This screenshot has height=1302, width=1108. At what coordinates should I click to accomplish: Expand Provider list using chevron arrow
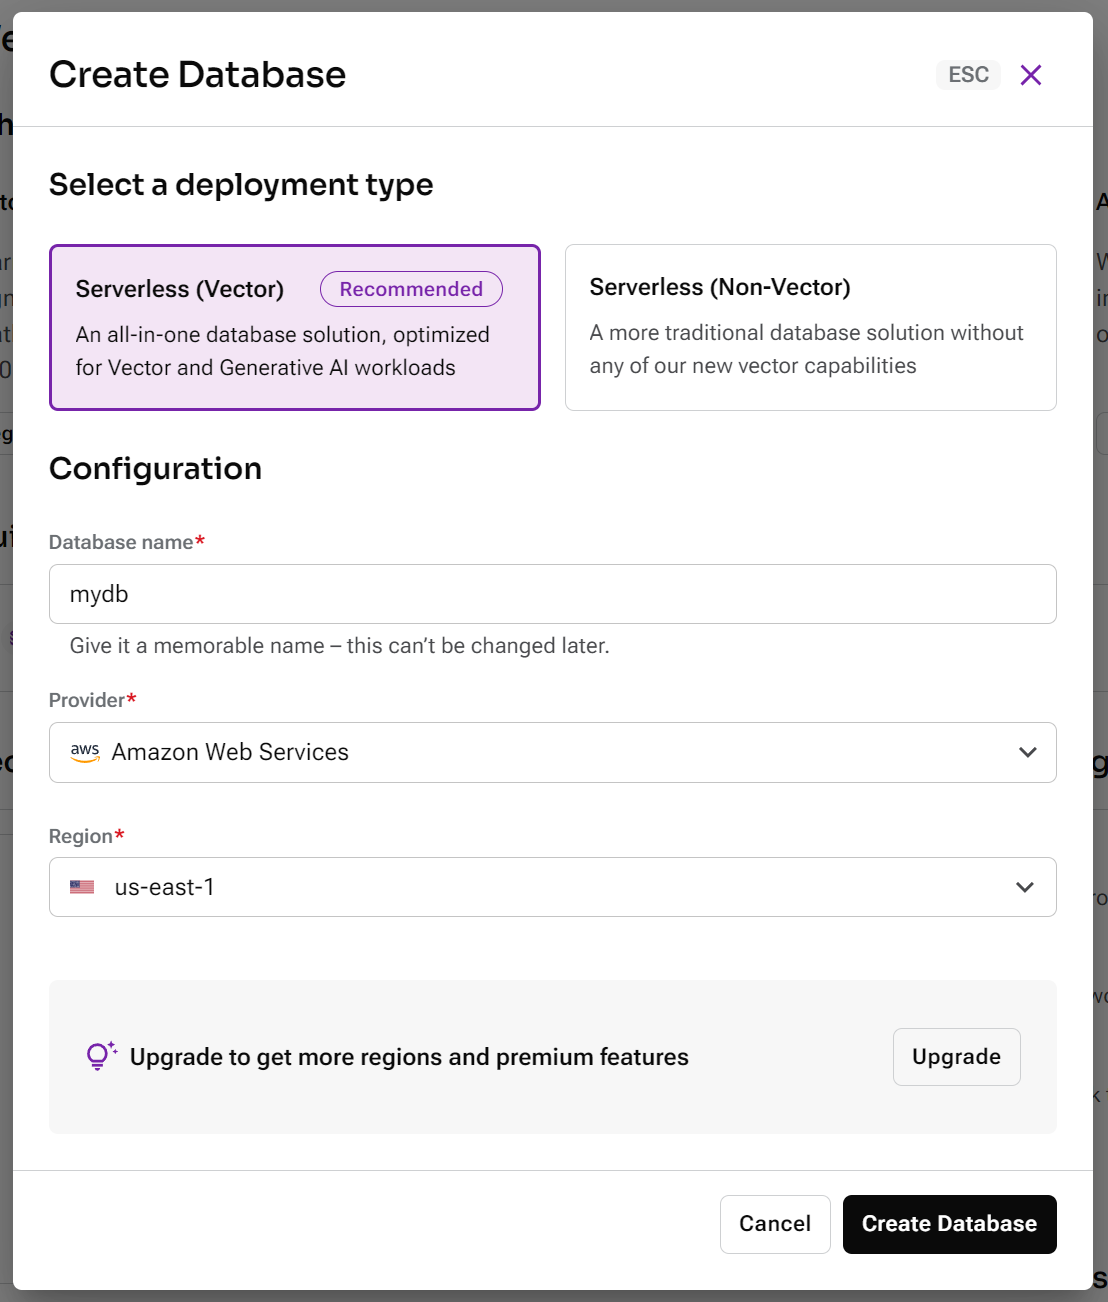point(1027,752)
